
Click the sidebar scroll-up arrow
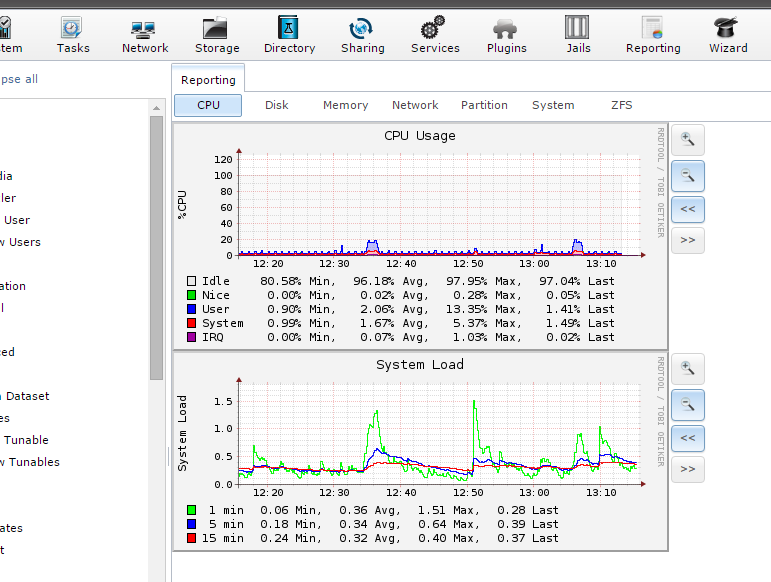tap(156, 108)
